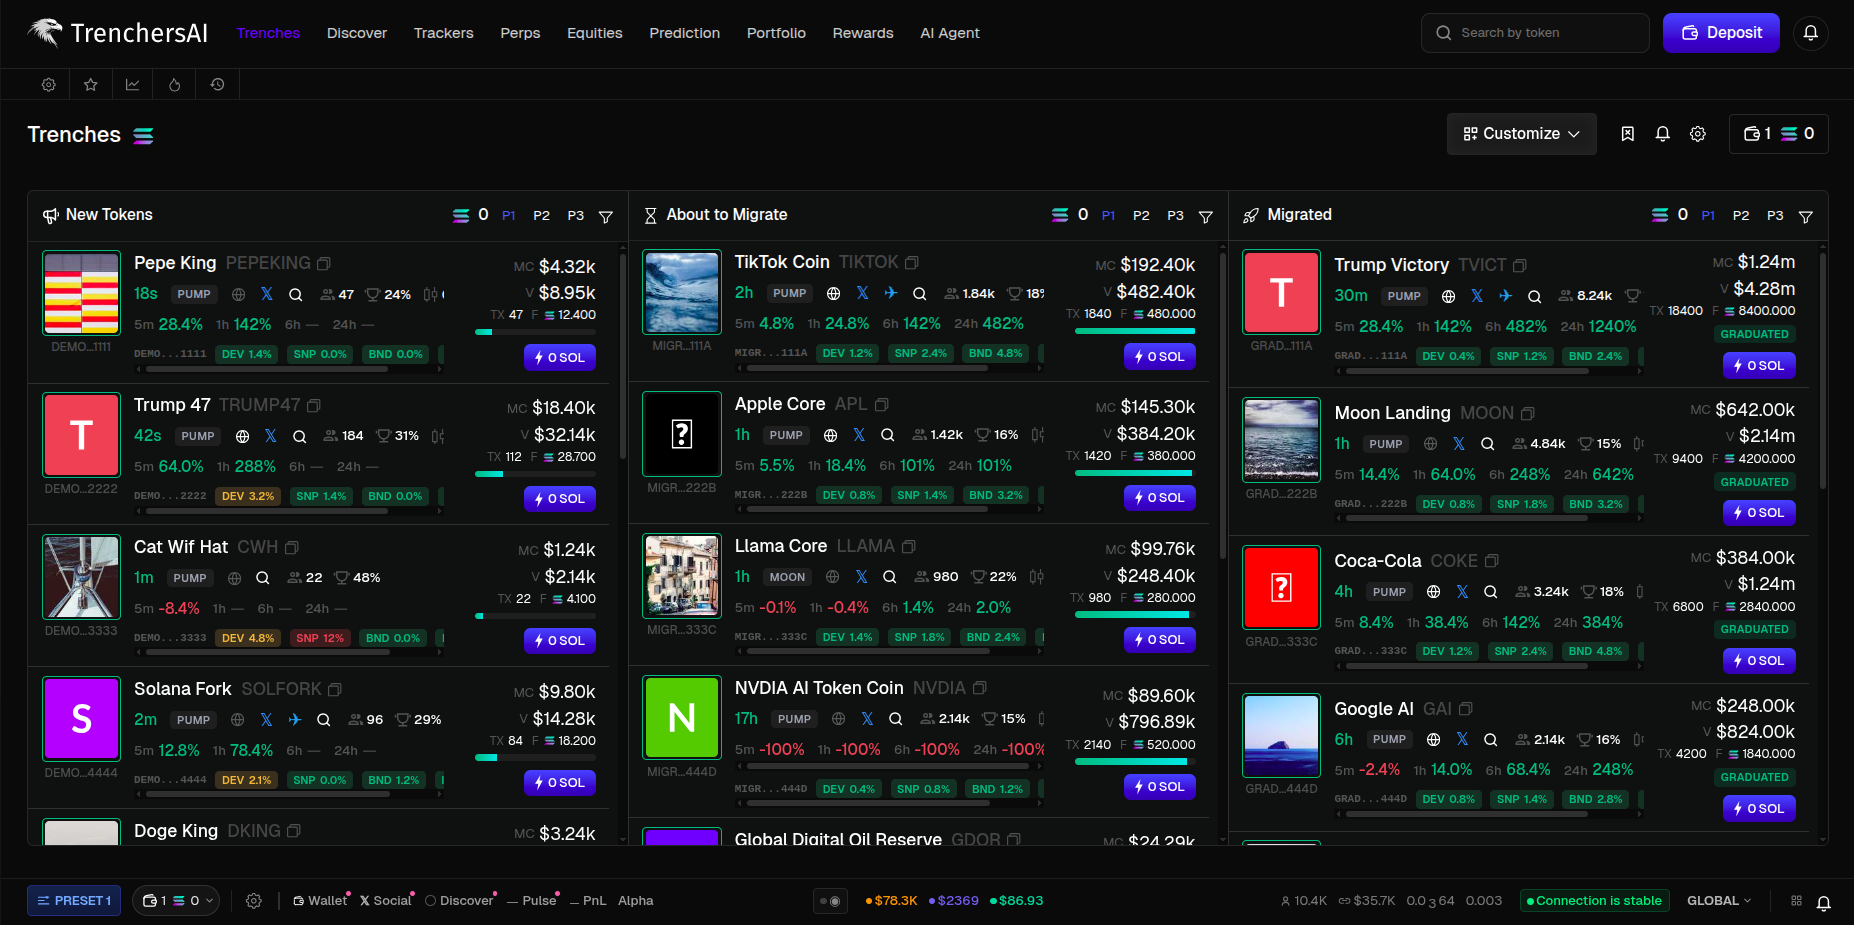Viewport: 1854px width, 925px height.
Task: Open the flame trending icon in toolbar
Action: [x=175, y=85]
